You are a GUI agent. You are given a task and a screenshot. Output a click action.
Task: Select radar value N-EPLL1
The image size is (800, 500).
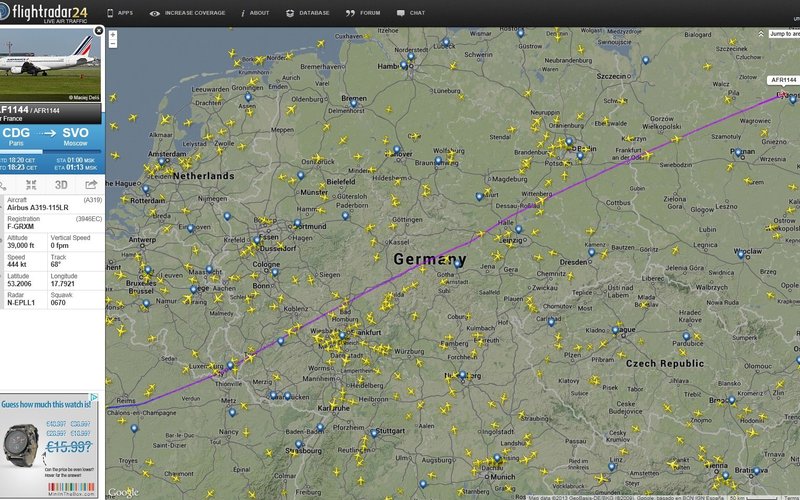coord(21,303)
